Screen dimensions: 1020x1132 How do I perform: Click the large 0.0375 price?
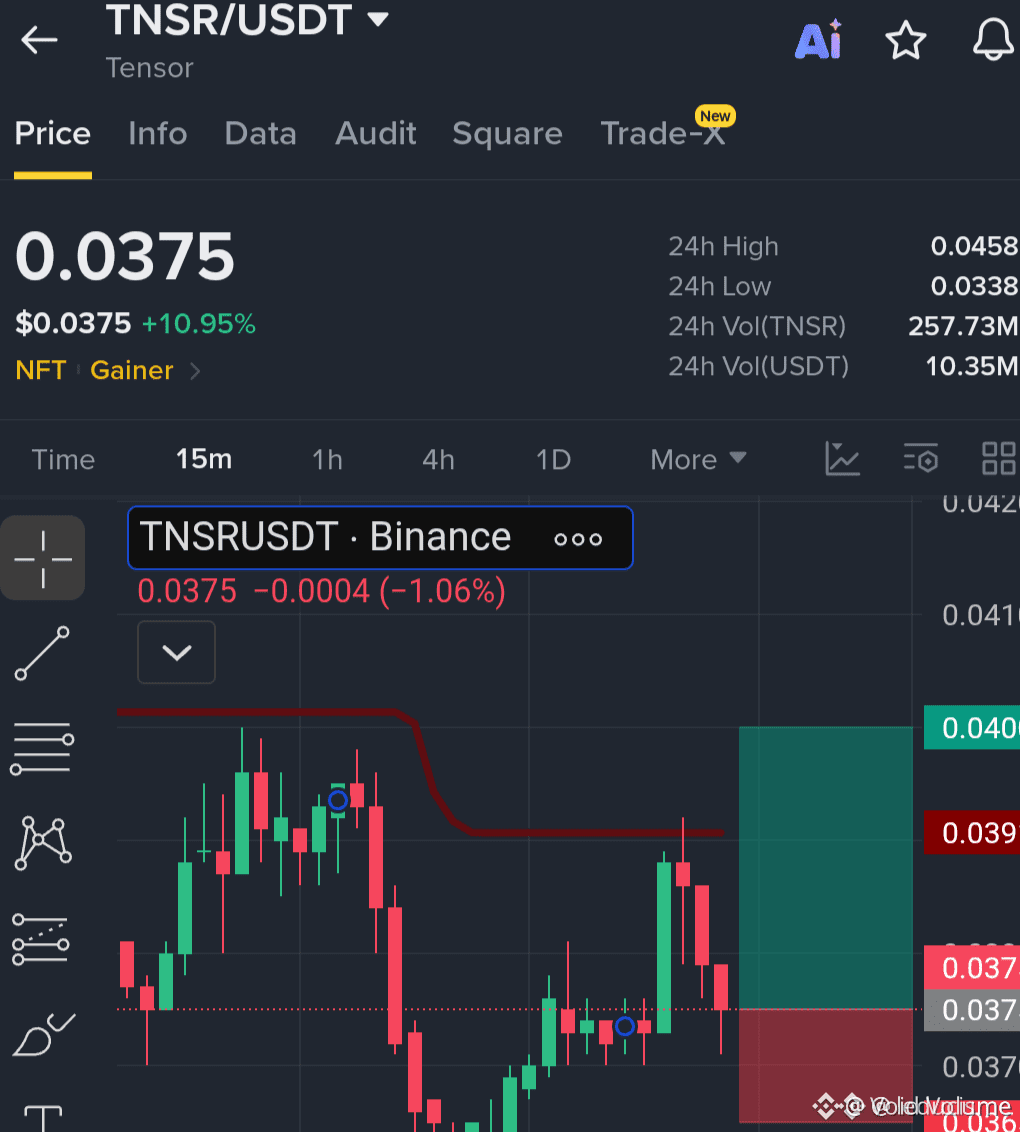pos(125,257)
